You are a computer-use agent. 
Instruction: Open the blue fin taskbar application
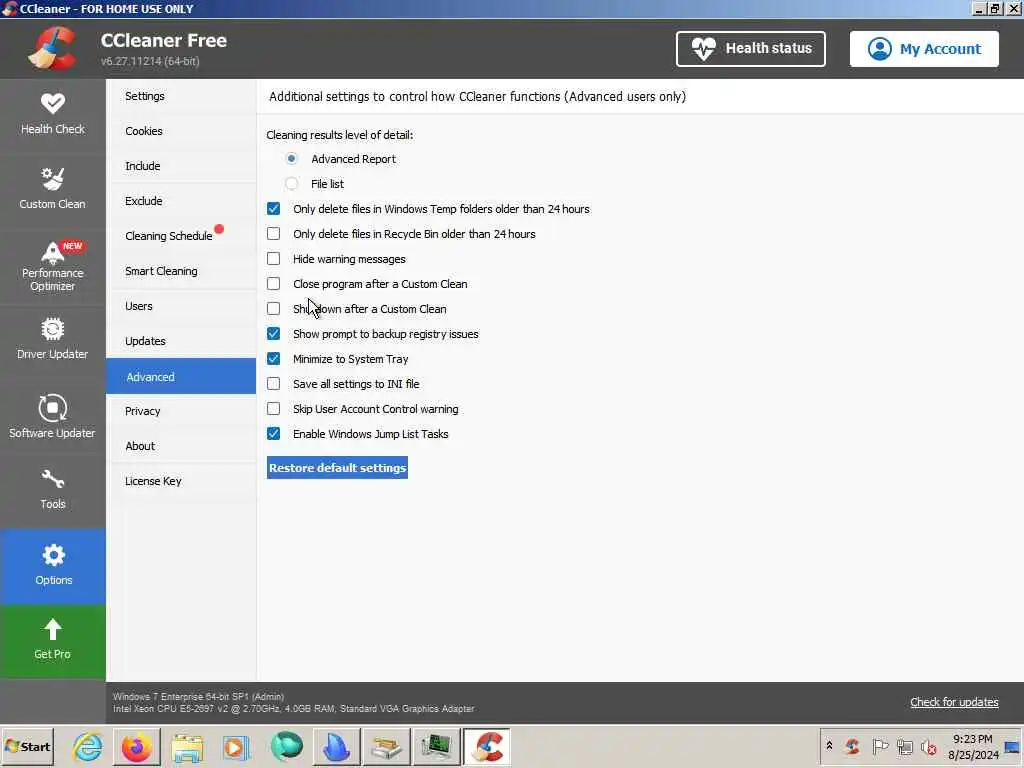(x=336, y=747)
